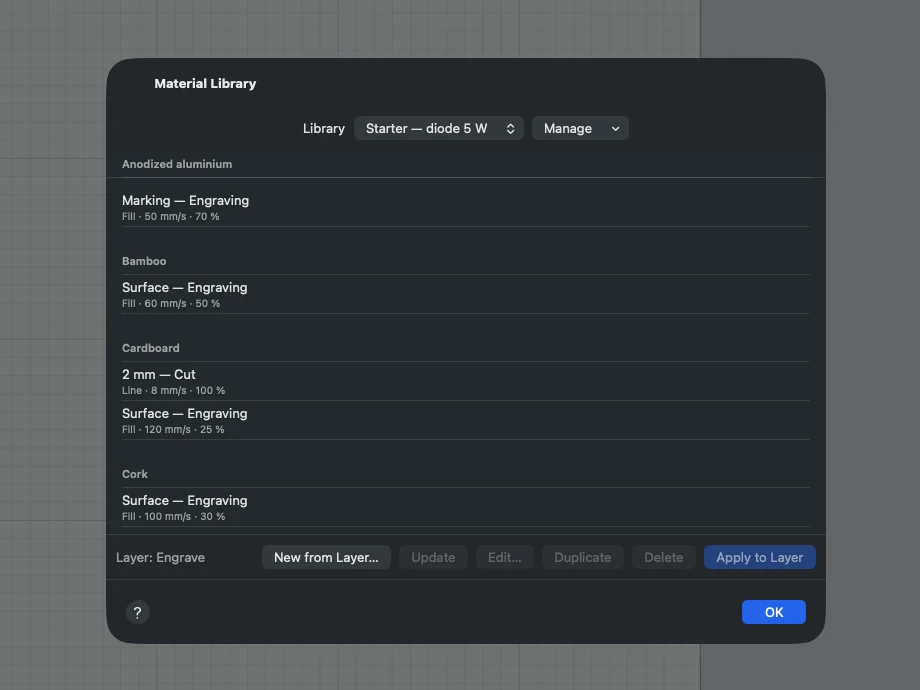Screen dimensions: 920x690
Task: Select Bamboo Surface — Engraving preset
Action: pyautogui.click(x=466, y=294)
